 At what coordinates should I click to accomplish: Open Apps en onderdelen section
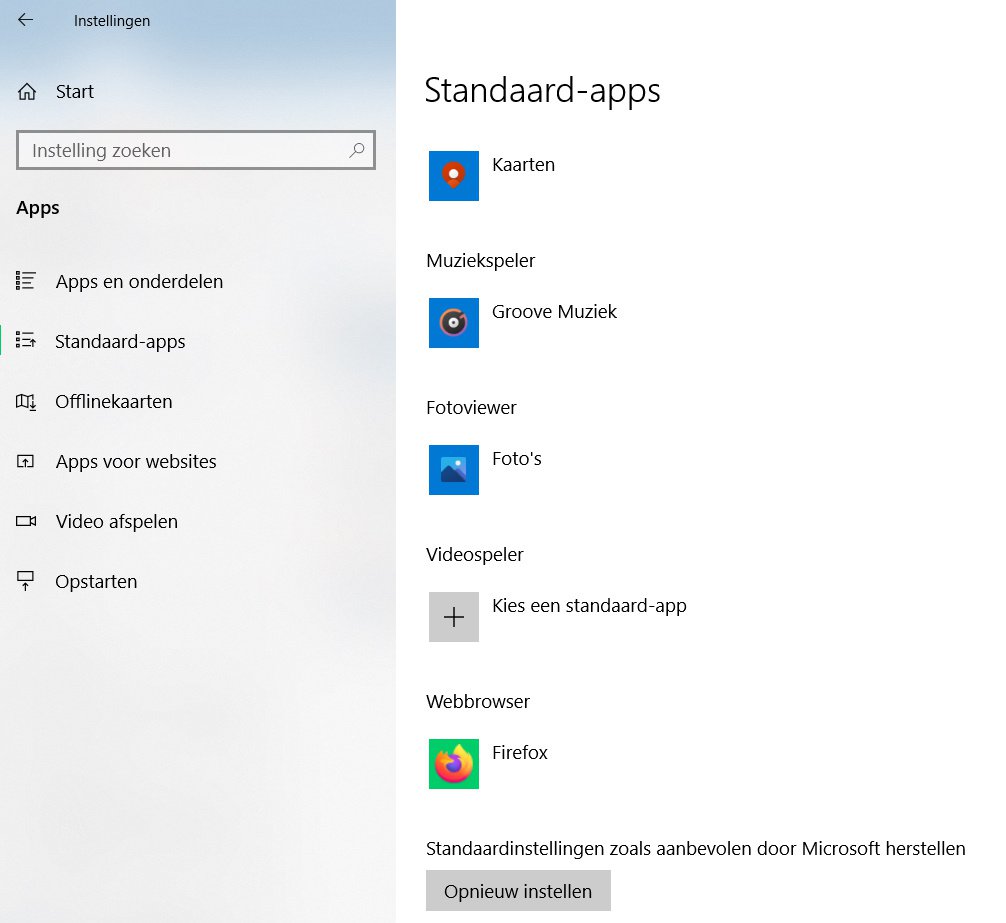tap(139, 282)
